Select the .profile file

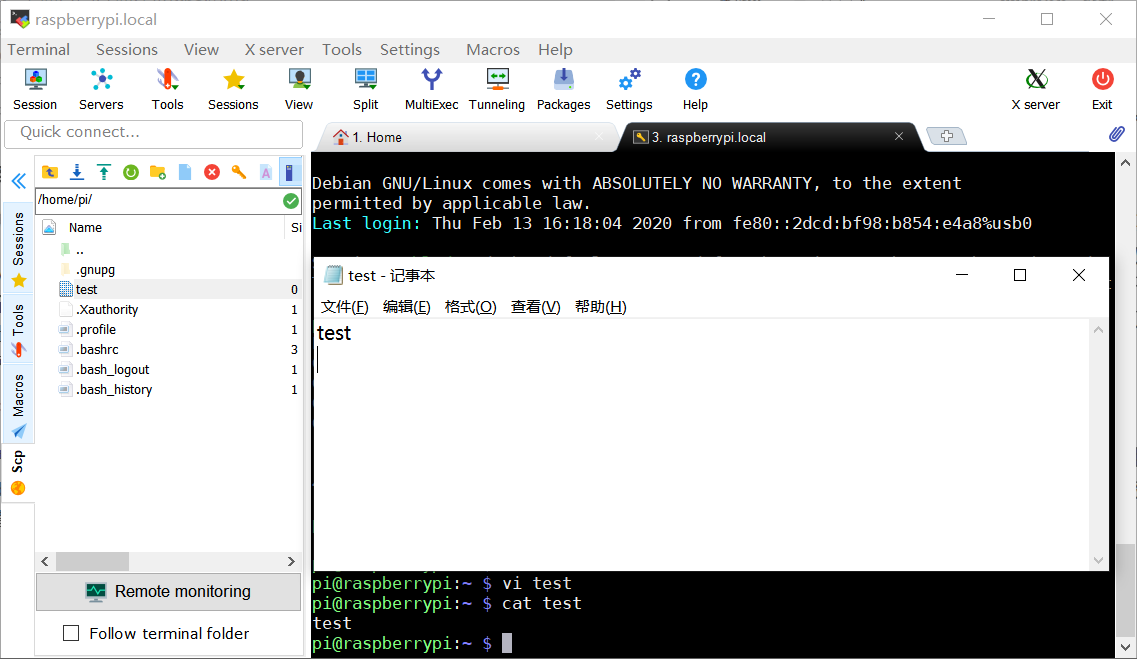coord(168,330)
